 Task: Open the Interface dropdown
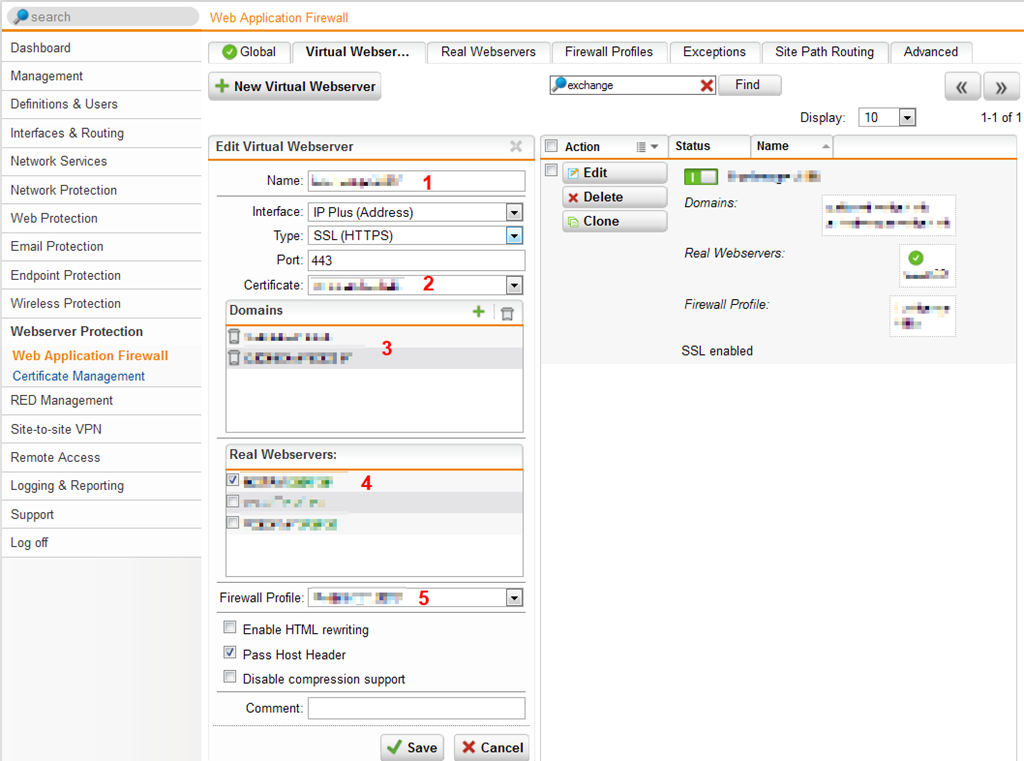(x=514, y=212)
